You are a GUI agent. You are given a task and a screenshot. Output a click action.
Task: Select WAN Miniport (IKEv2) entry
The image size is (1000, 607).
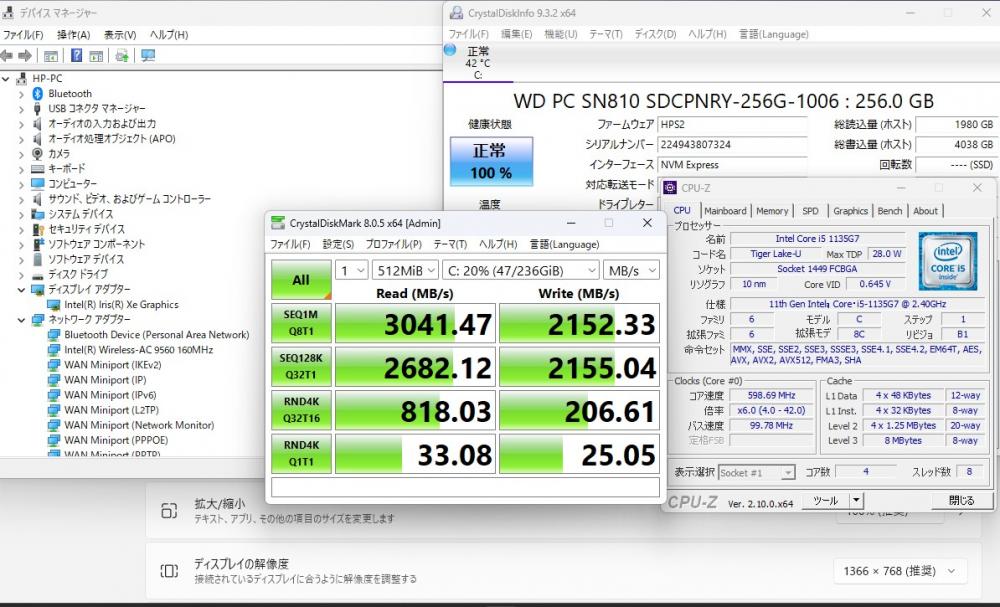tap(113, 365)
